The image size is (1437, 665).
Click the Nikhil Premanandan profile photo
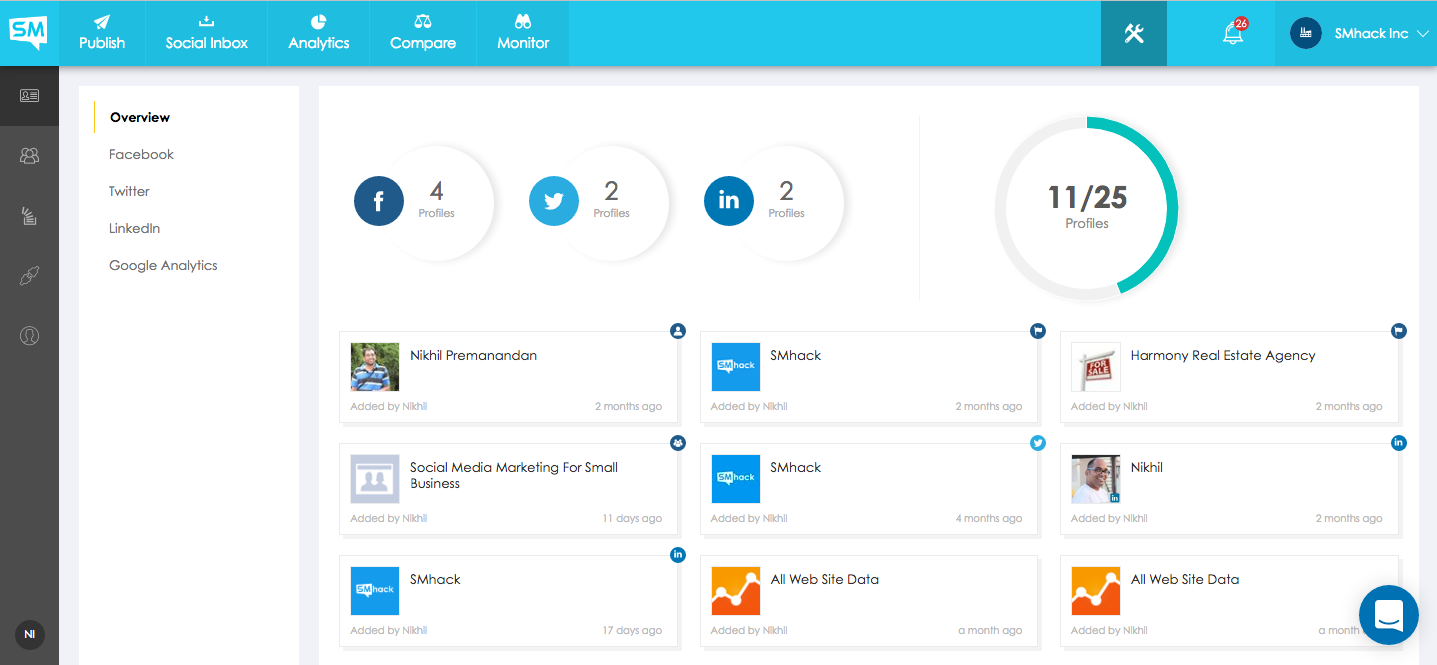point(375,367)
